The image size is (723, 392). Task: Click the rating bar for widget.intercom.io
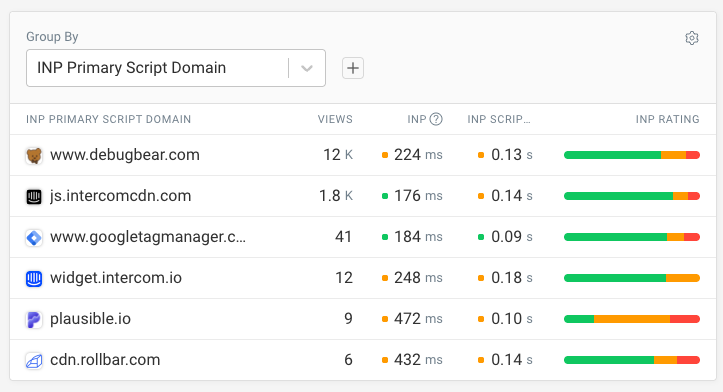(x=632, y=278)
